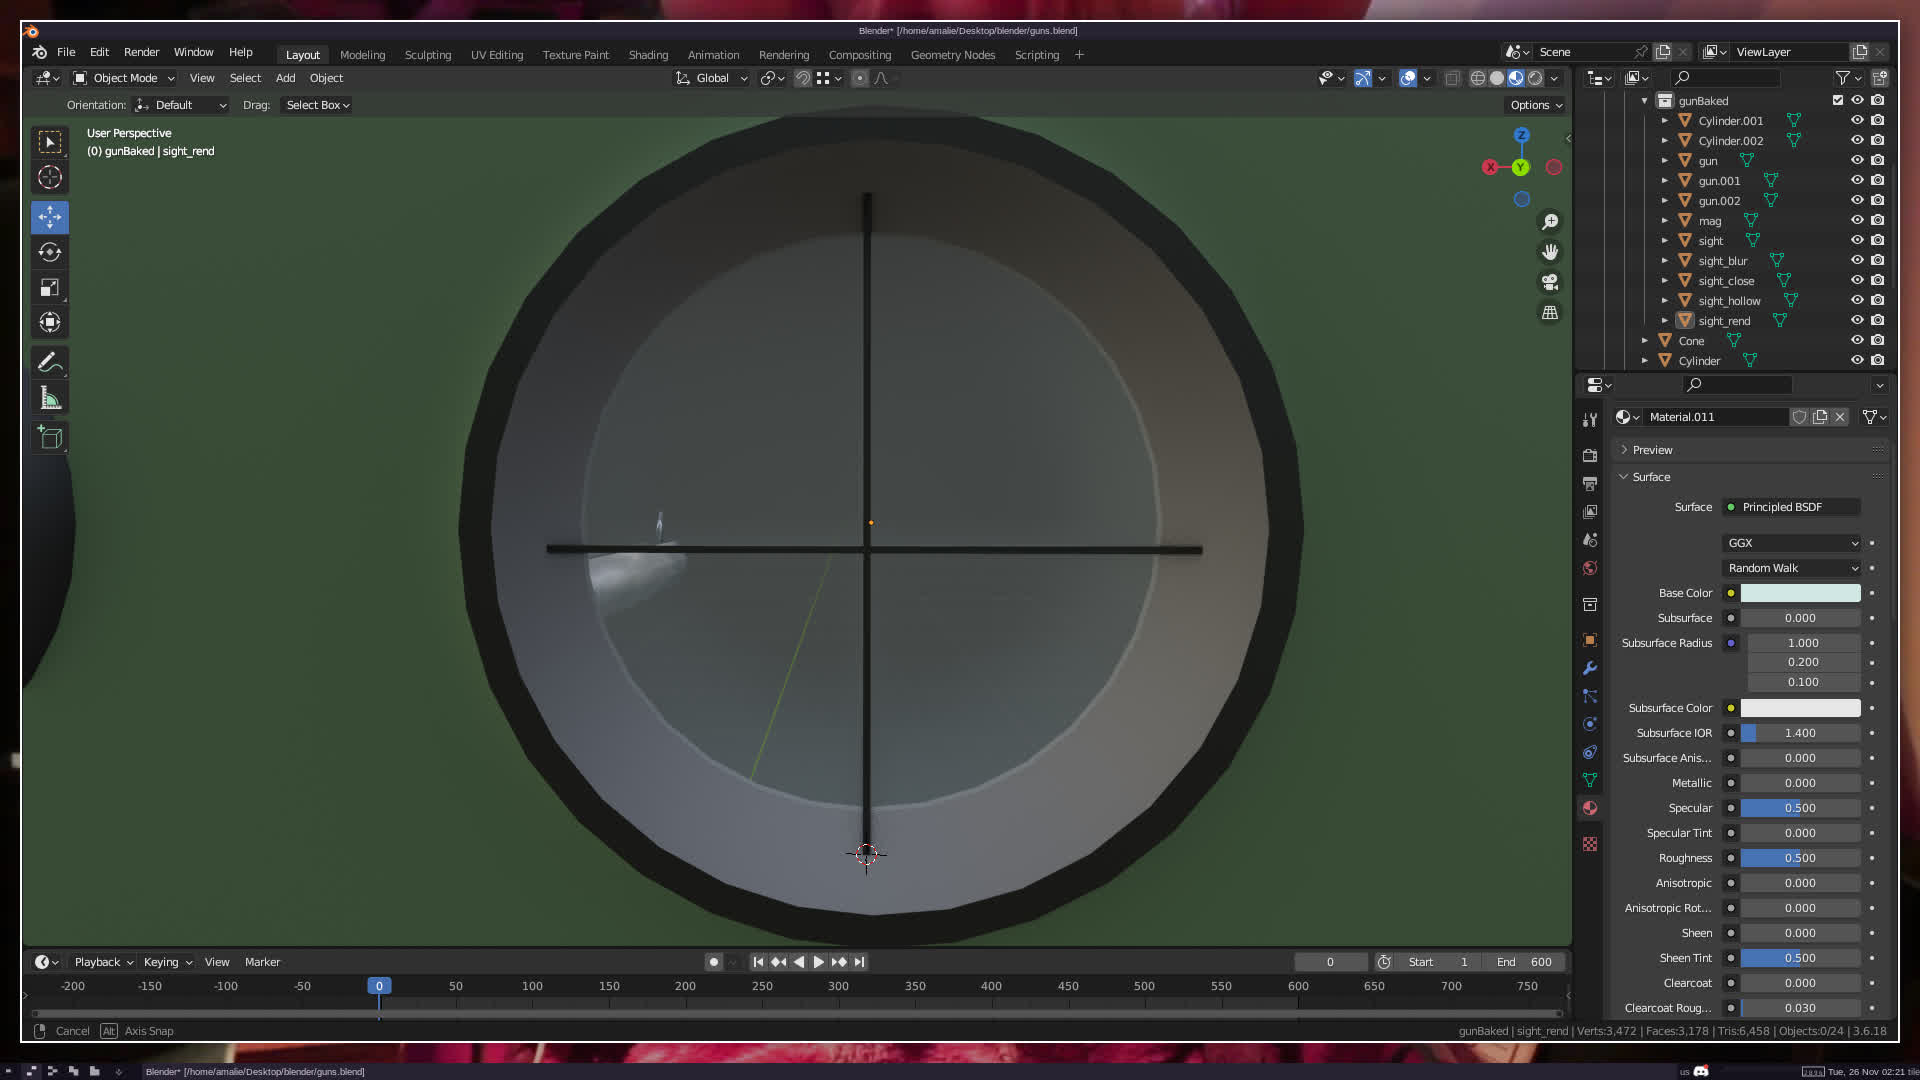Select the Scale tool
Viewport: 1920px width, 1080px height.
(50, 288)
